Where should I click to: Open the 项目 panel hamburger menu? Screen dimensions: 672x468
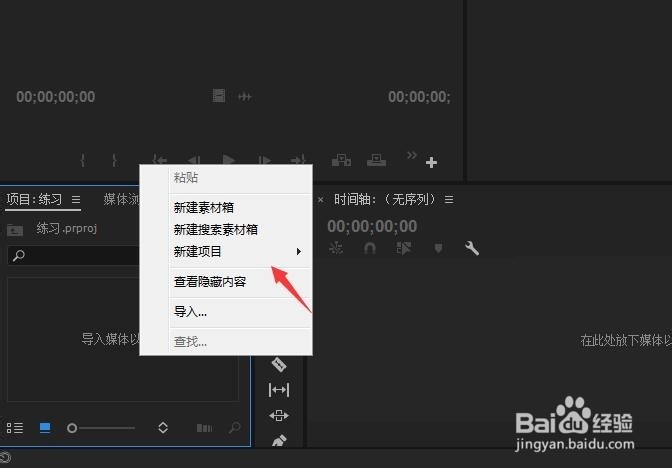coord(76,199)
